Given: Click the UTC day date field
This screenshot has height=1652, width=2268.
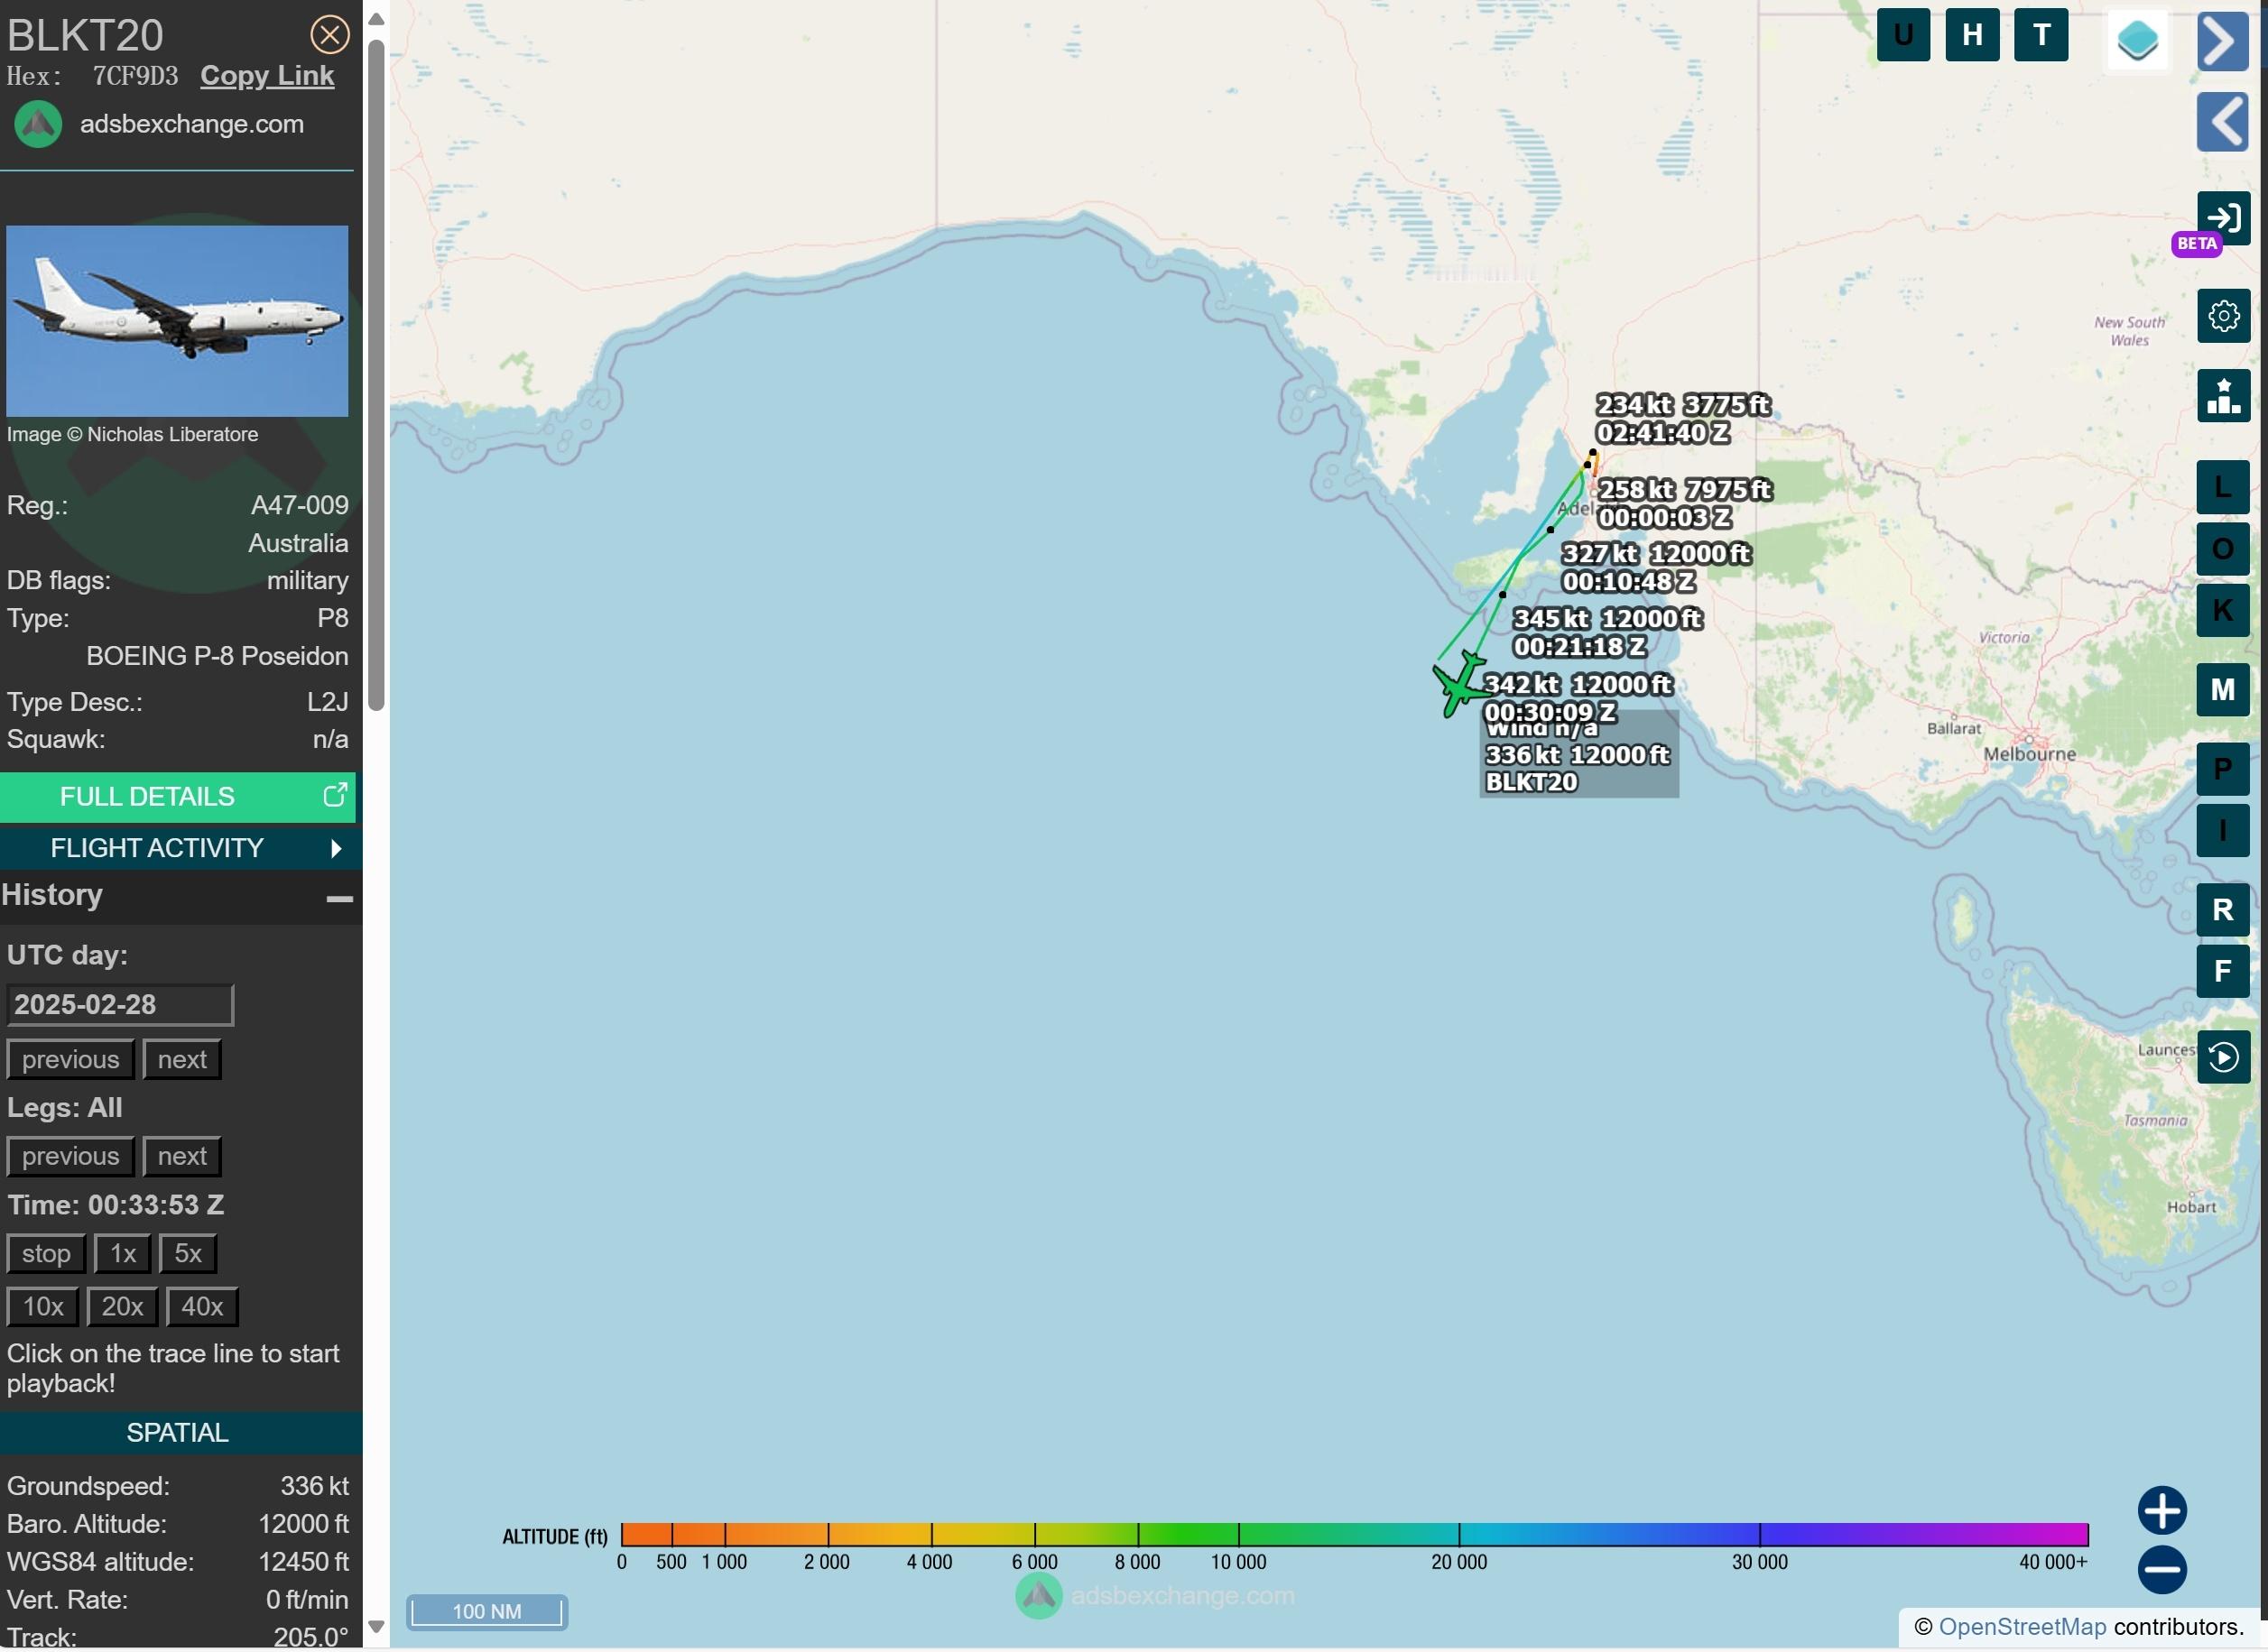Looking at the screenshot, I should pyautogui.click(x=120, y=1004).
